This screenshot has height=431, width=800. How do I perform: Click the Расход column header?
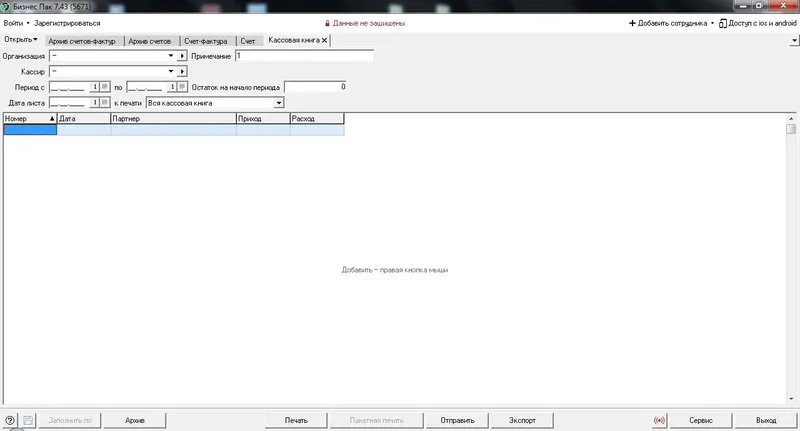(x=317, y=118)
